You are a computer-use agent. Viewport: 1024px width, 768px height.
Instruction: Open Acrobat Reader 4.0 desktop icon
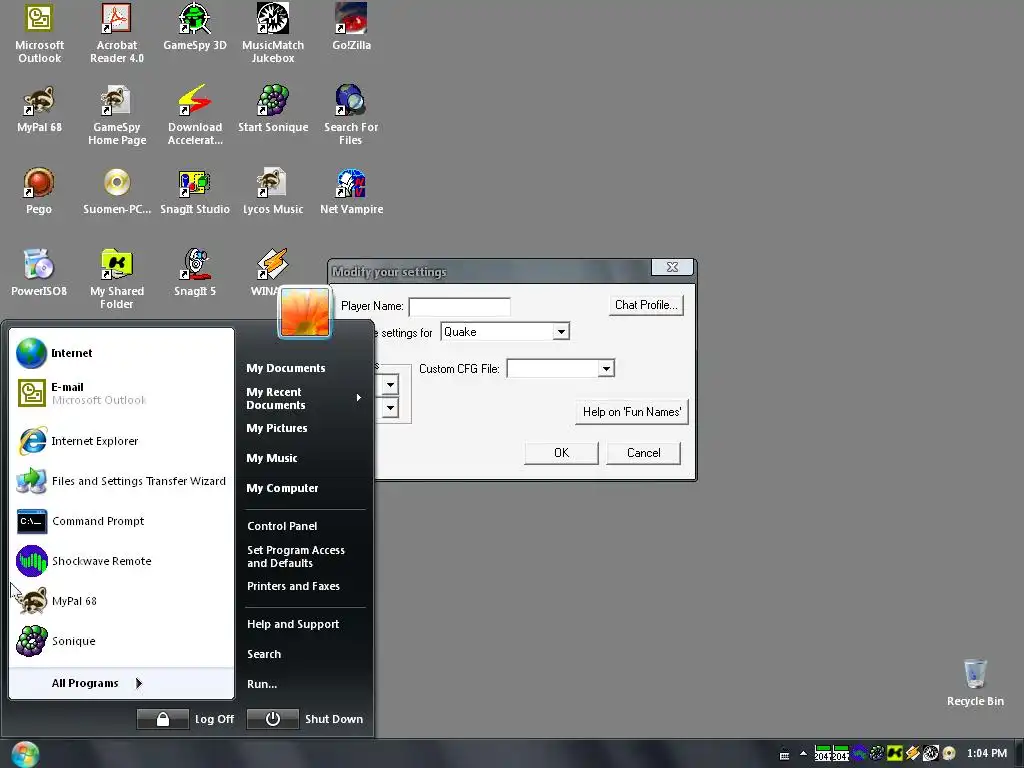pos(117,34)
